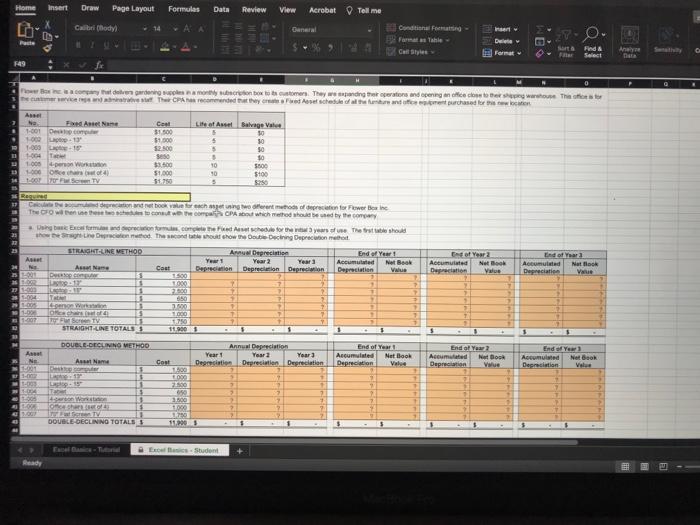
Task: Click the Fill icon below AutoSum
Action: click(x=540, y=42)
